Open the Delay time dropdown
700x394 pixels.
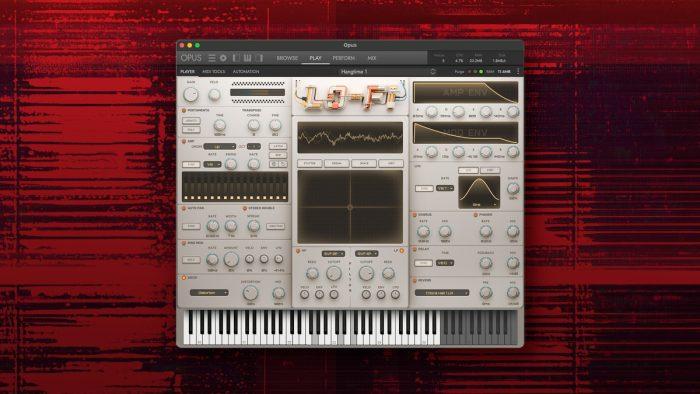pyautogui.click(x=445, y=263)
